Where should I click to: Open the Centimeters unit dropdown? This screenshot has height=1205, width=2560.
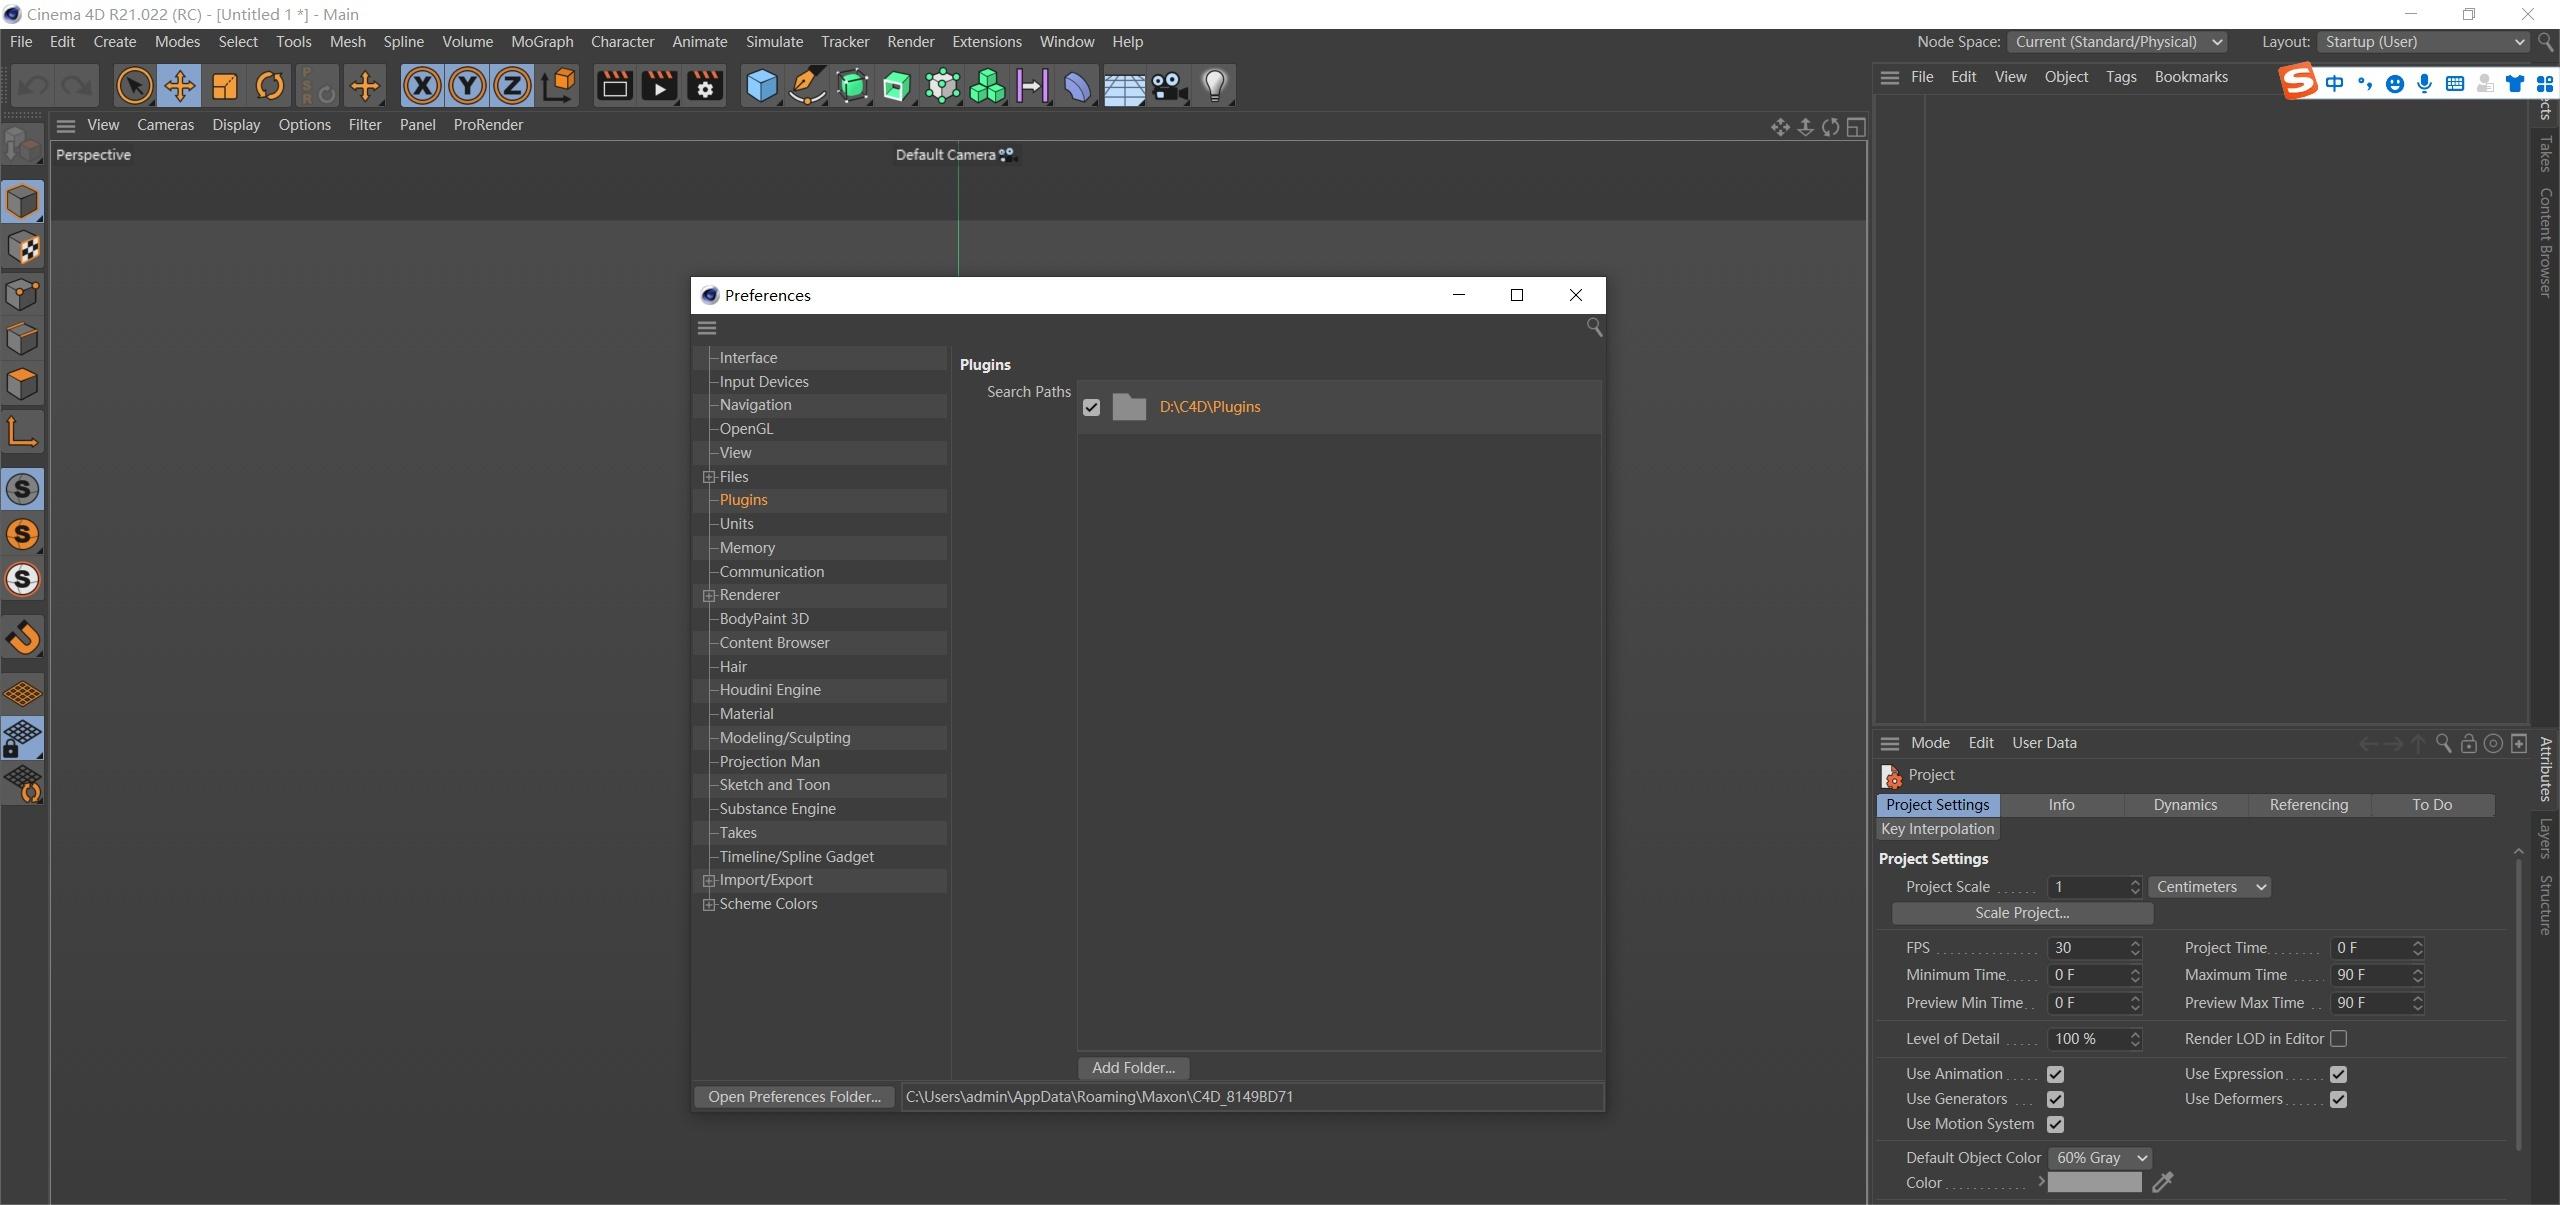click(x=2209, y=887)
